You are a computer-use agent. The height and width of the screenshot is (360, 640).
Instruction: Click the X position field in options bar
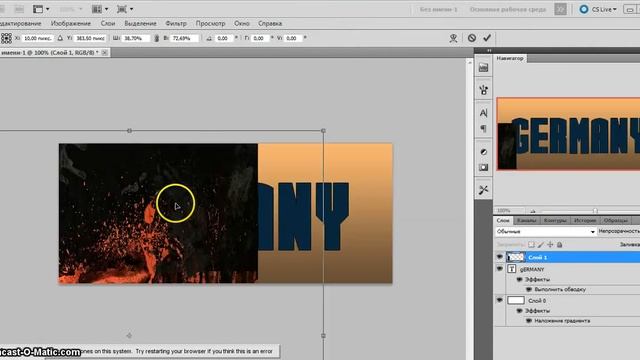38,38
